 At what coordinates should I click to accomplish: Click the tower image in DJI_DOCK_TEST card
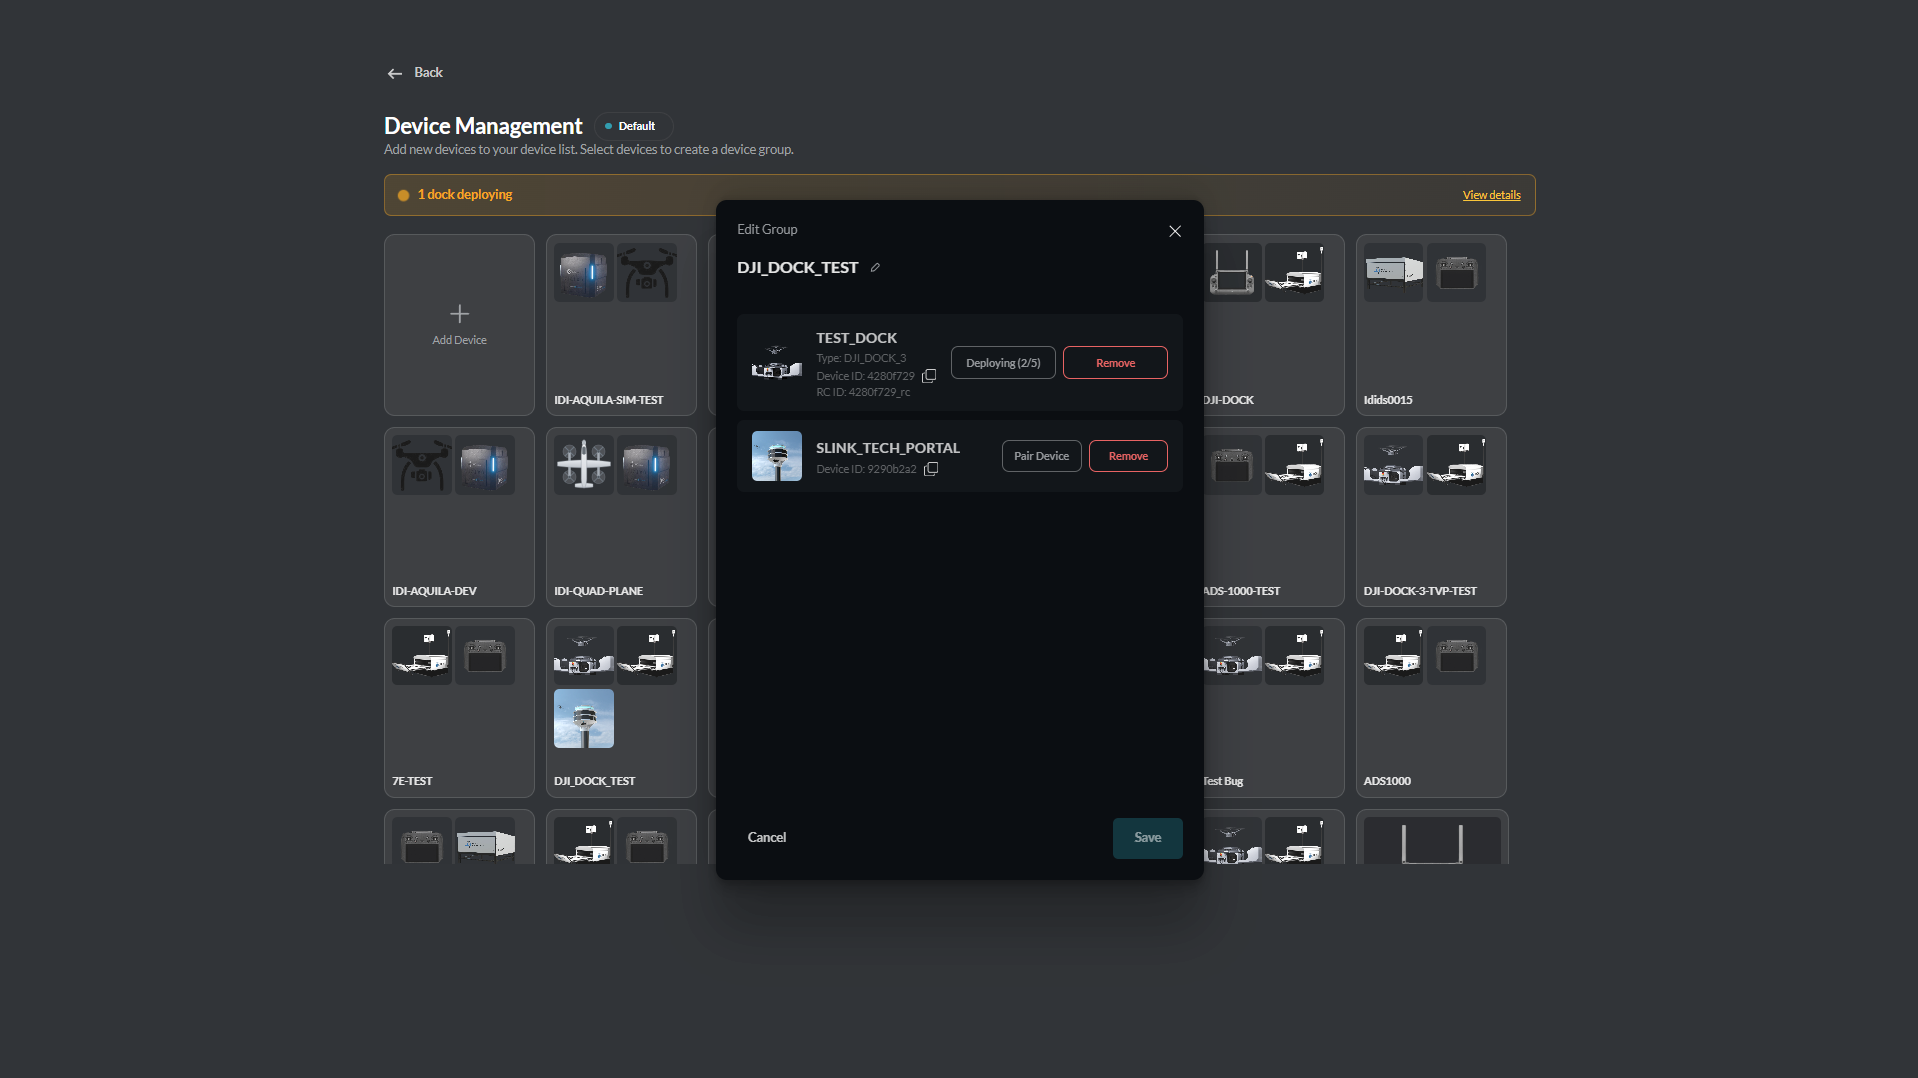[584, 718]
